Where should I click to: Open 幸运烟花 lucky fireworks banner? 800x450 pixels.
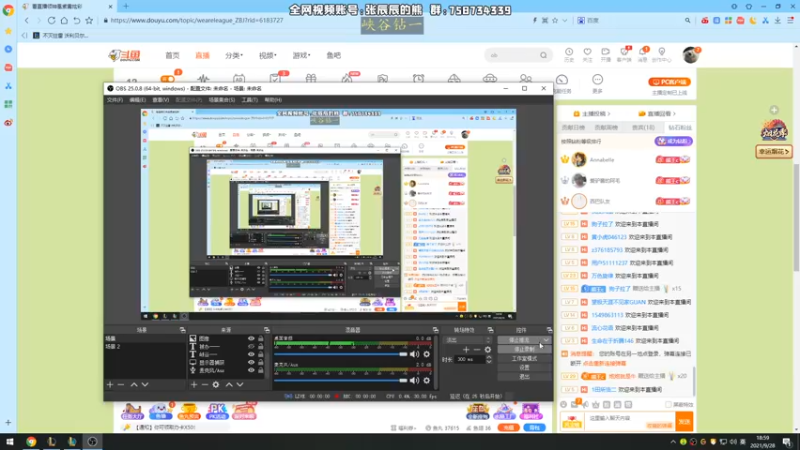tap(773, 152)
